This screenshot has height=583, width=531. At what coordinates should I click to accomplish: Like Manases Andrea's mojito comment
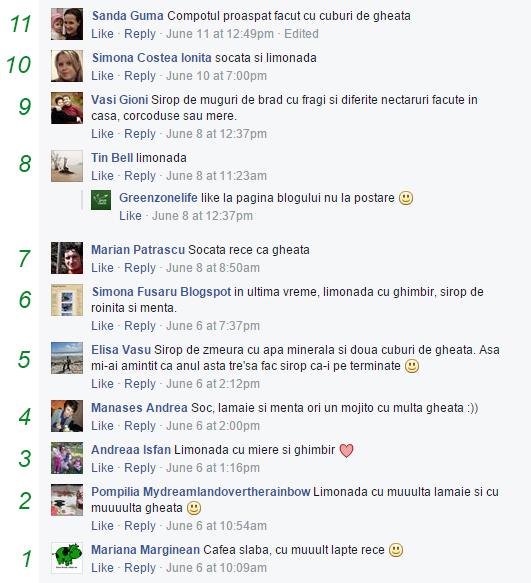[x=102, y=426]
